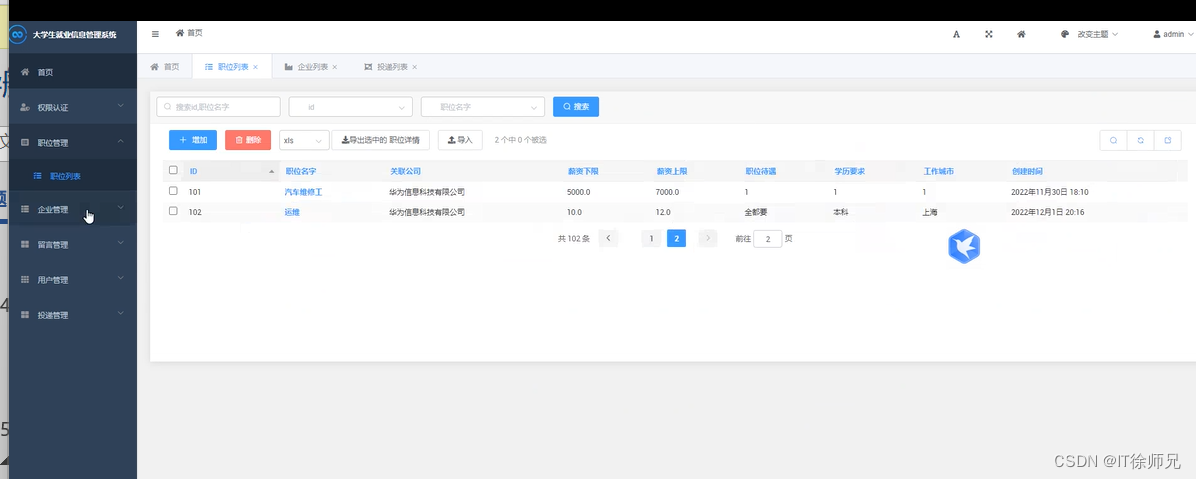The height and width of the screenshot is (479, 1196).
Task: Switch to the 投递列表 tab
Action: tap(391, 67)
